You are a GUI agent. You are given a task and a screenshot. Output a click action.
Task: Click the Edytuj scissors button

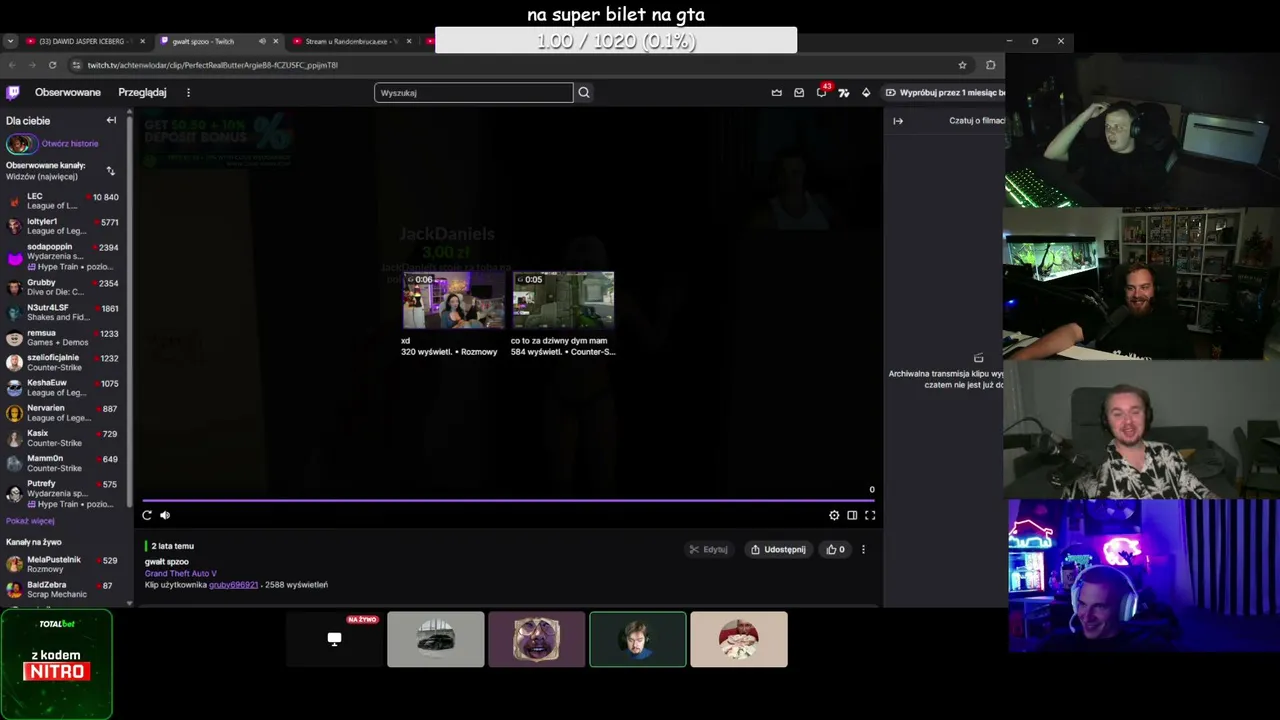708,549
